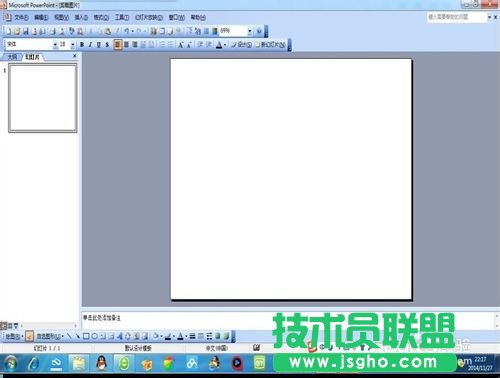Open the File (文件) menu
This screenshot has height=378, width=500.
[x=21, y=17]
